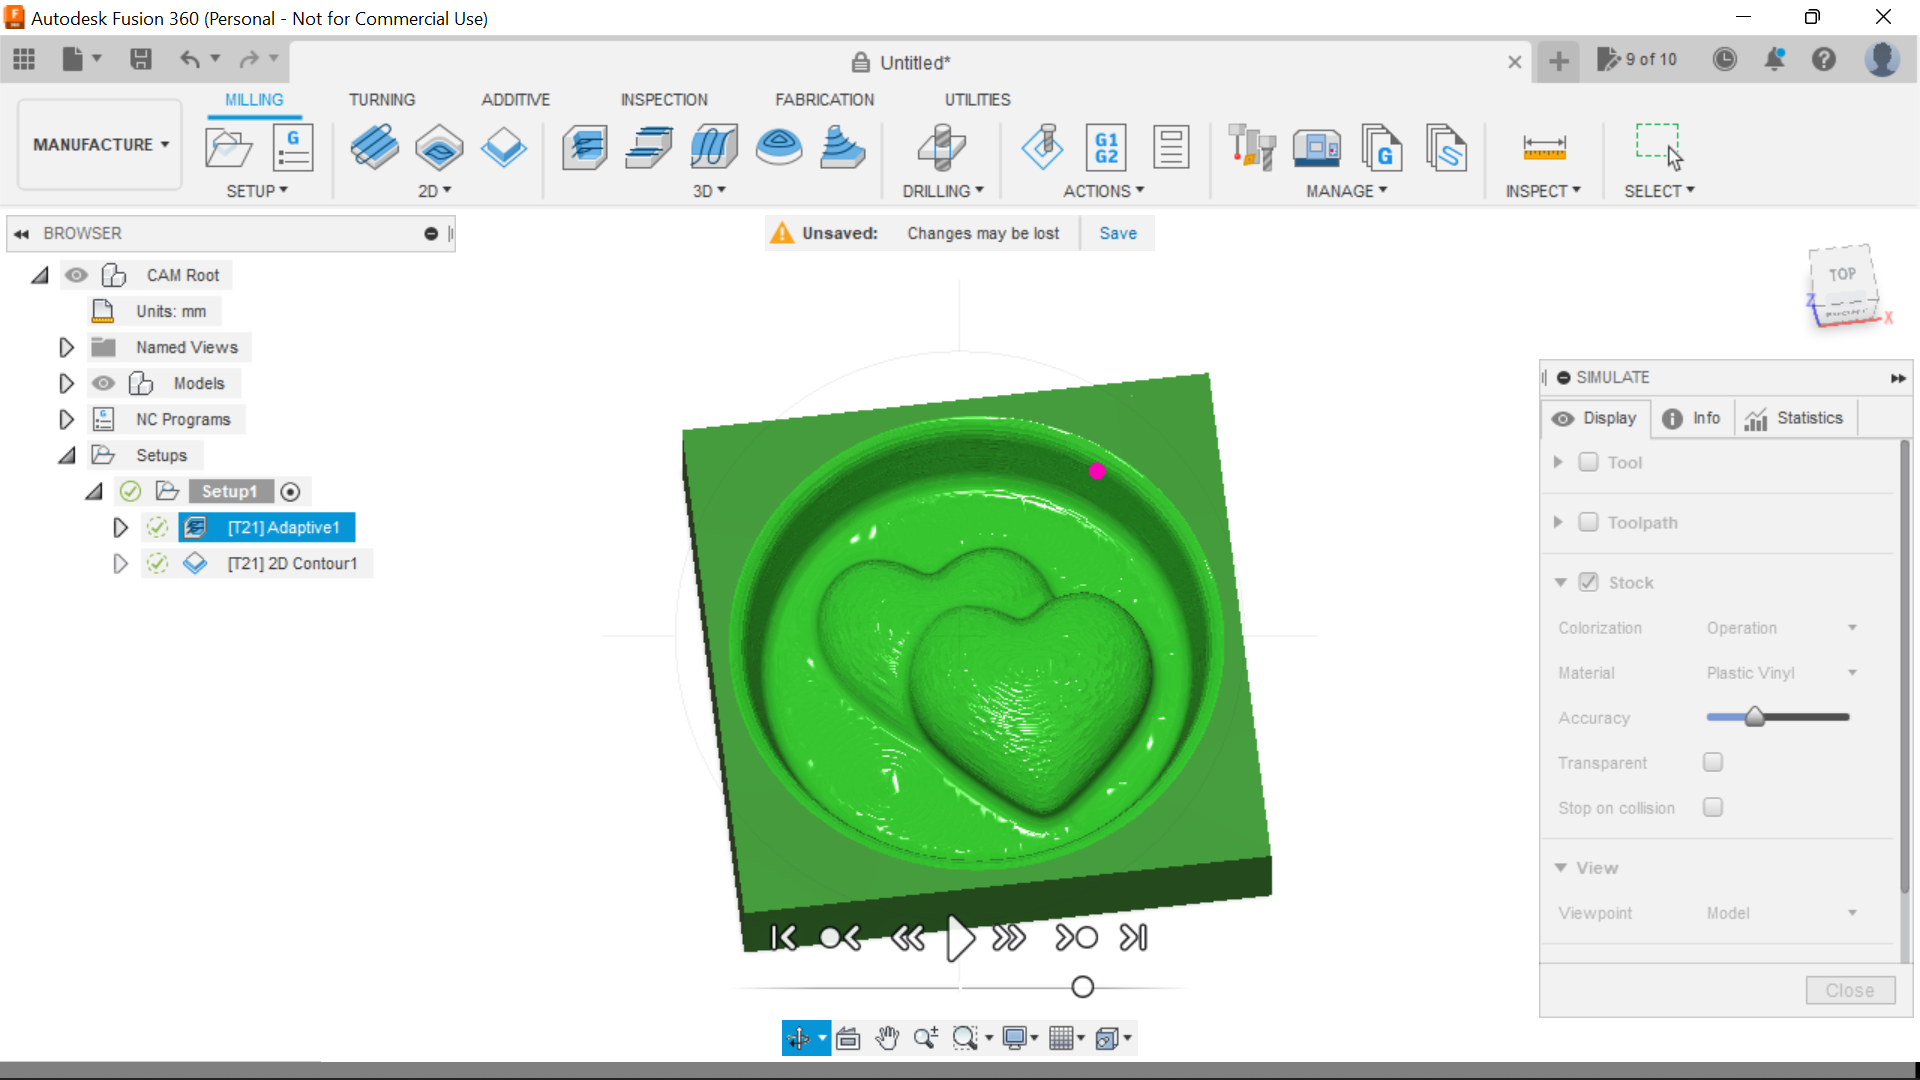Viewport: 1920px width, 1080px height.
Task: Enable the Transparent stock checkbox
Action: (x=1713, y=763)
